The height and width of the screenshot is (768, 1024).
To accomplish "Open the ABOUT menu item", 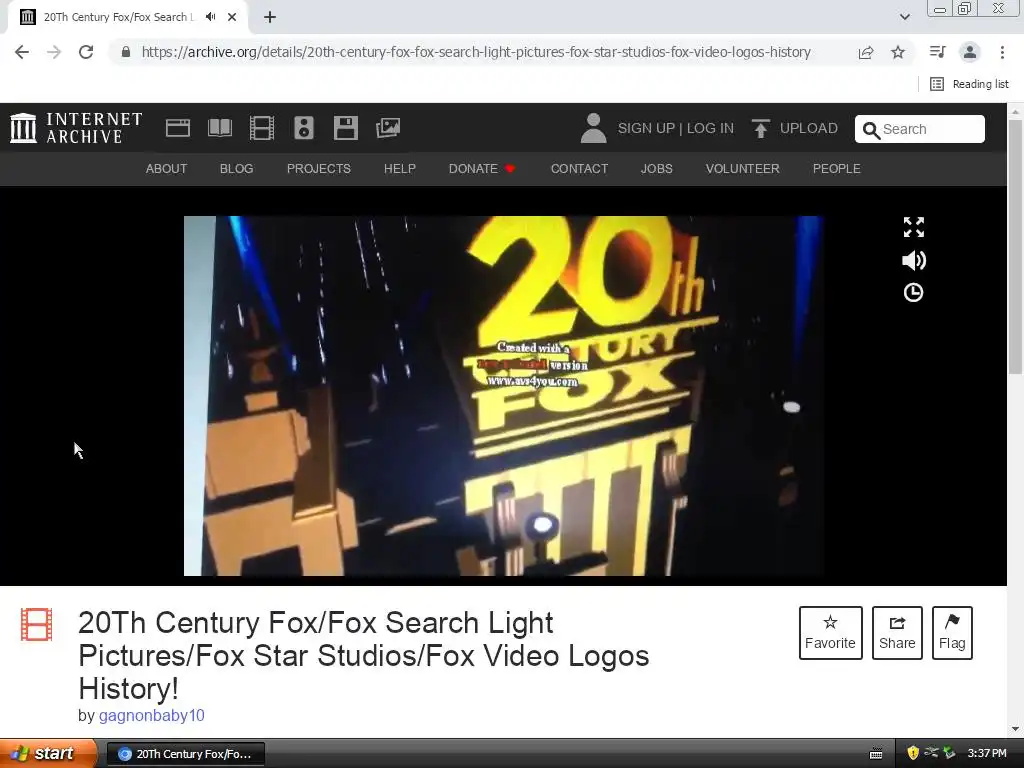I will tap(167, 168).
